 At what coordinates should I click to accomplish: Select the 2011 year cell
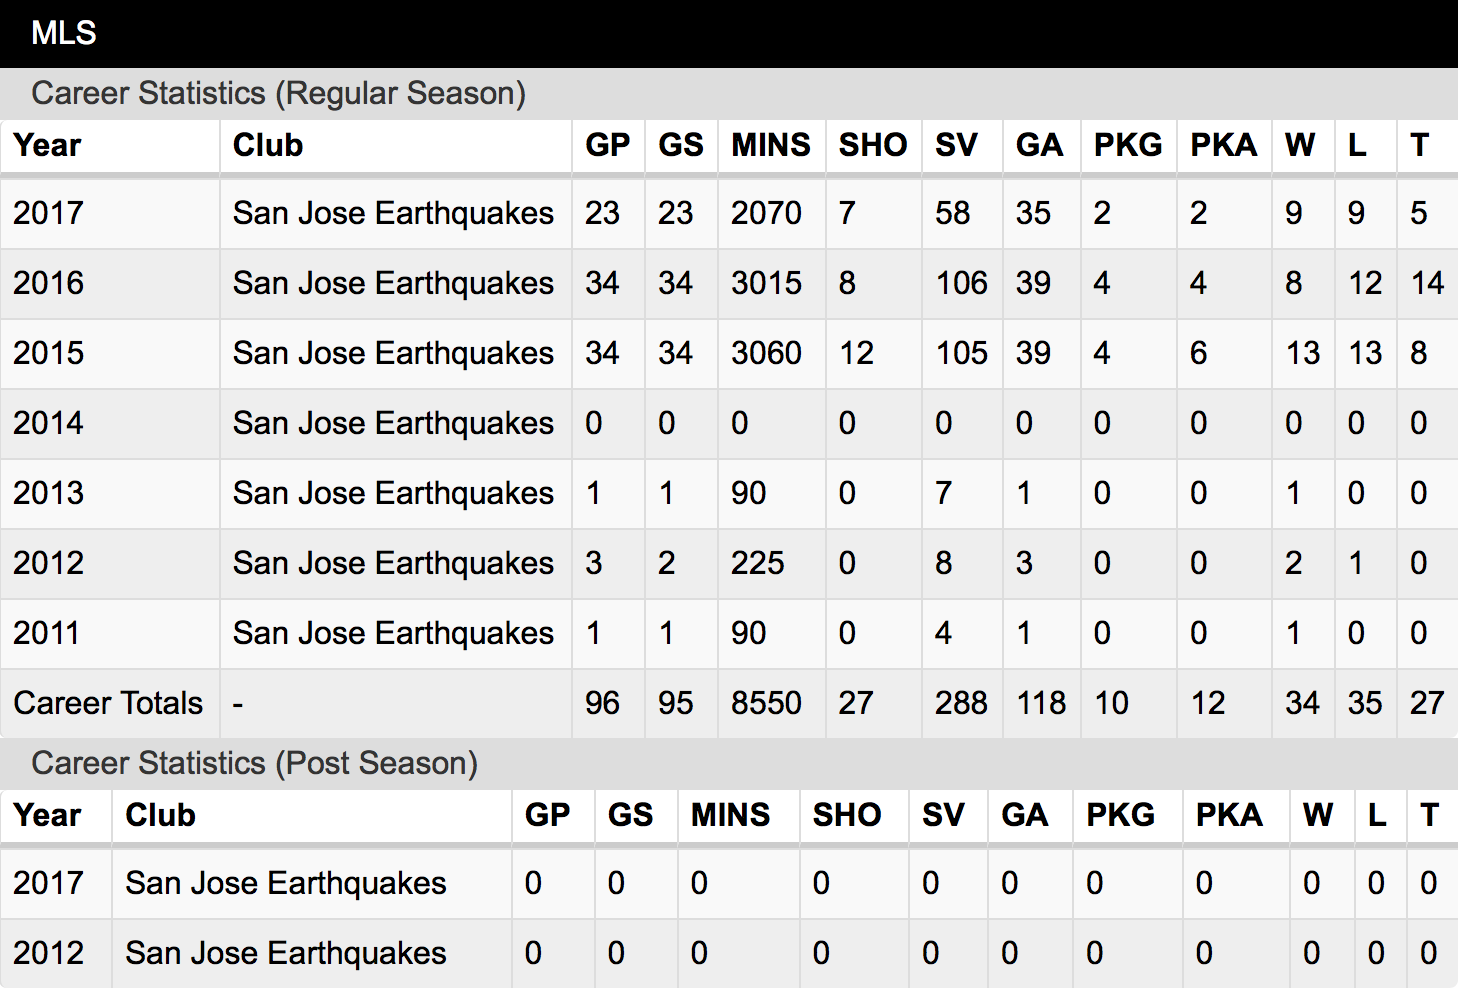pos(46,633)
